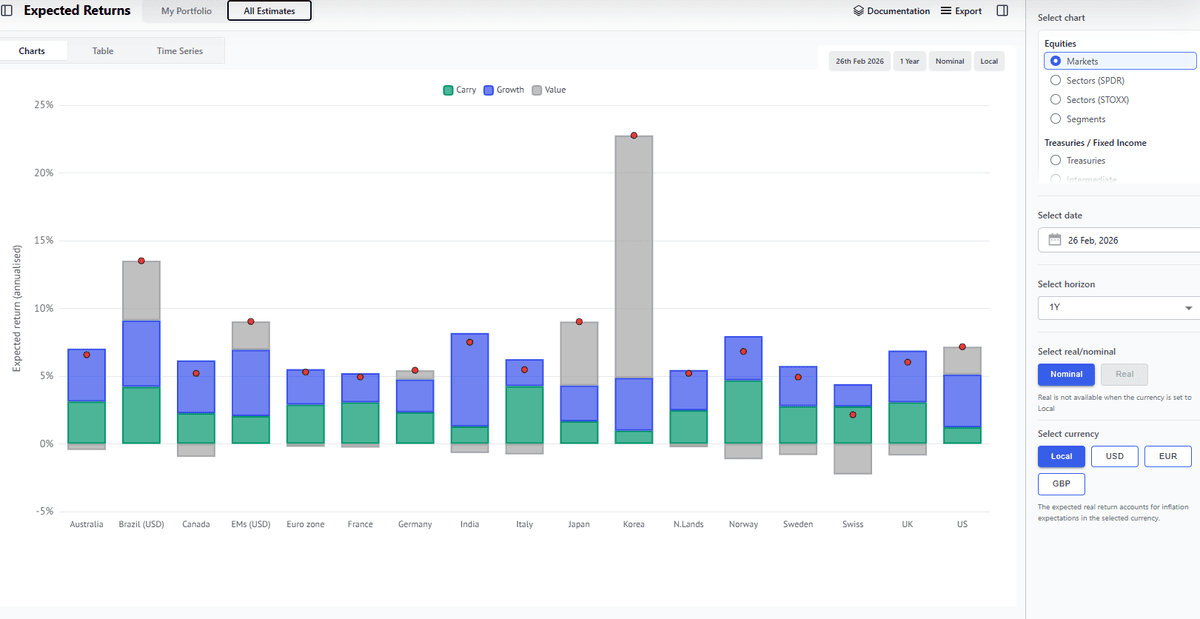This screenshot has width=1200, height=619.
Task: Switch returns to Real mode
Action: click(1124, 374)
